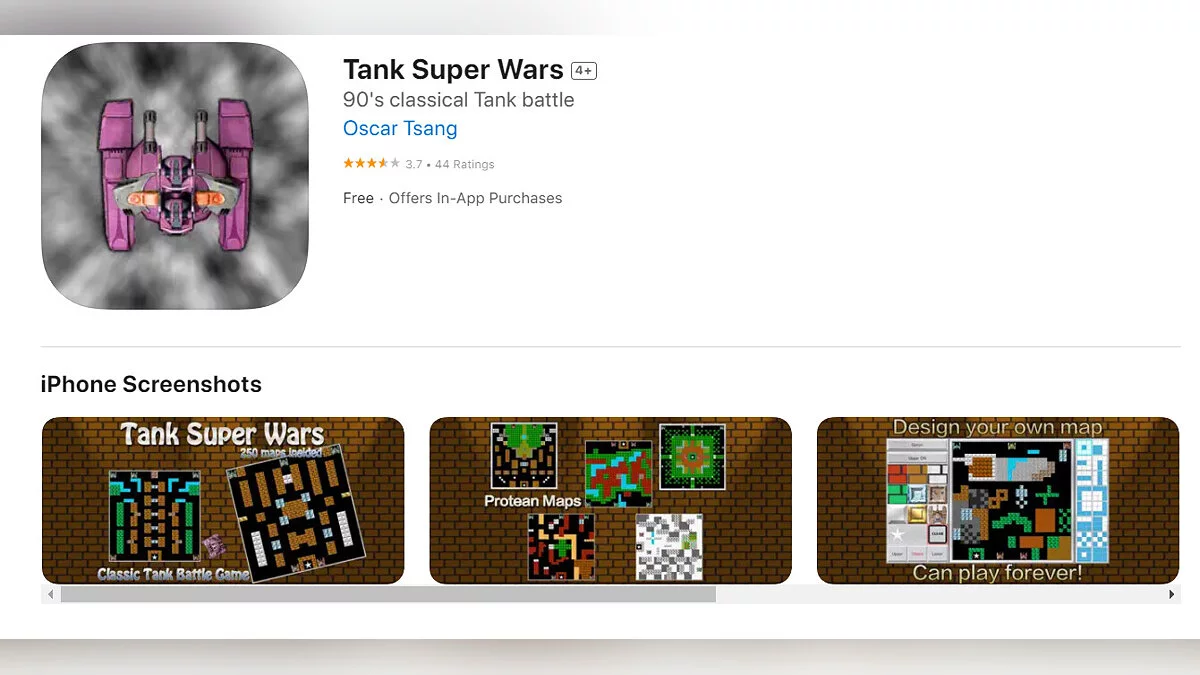
Task: Click the scrollbar right arrow
Action: tap(1171, 594)
